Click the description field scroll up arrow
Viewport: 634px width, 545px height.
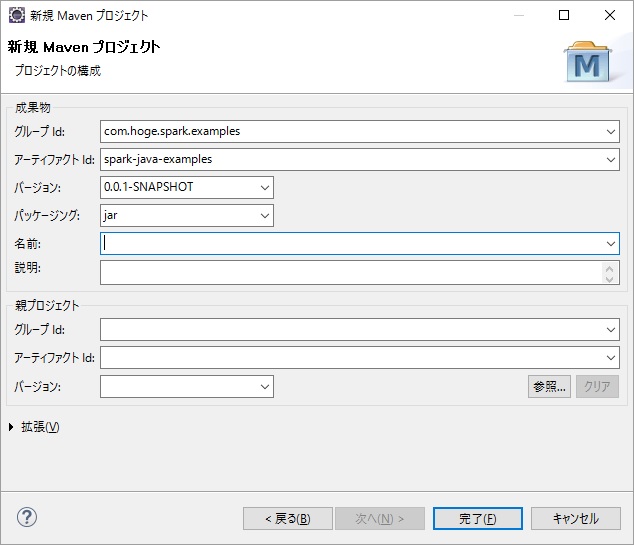(610, 268)
